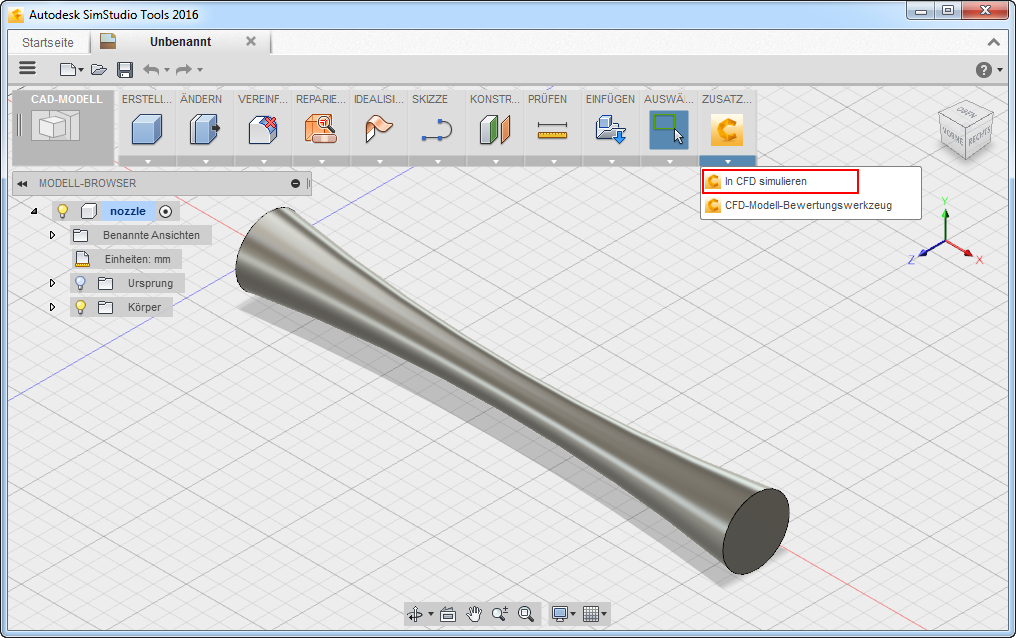Screen dimensions: 1016x638
Task: Click the KONSTR... construction plane icon
Action: [x=495, y=129]
